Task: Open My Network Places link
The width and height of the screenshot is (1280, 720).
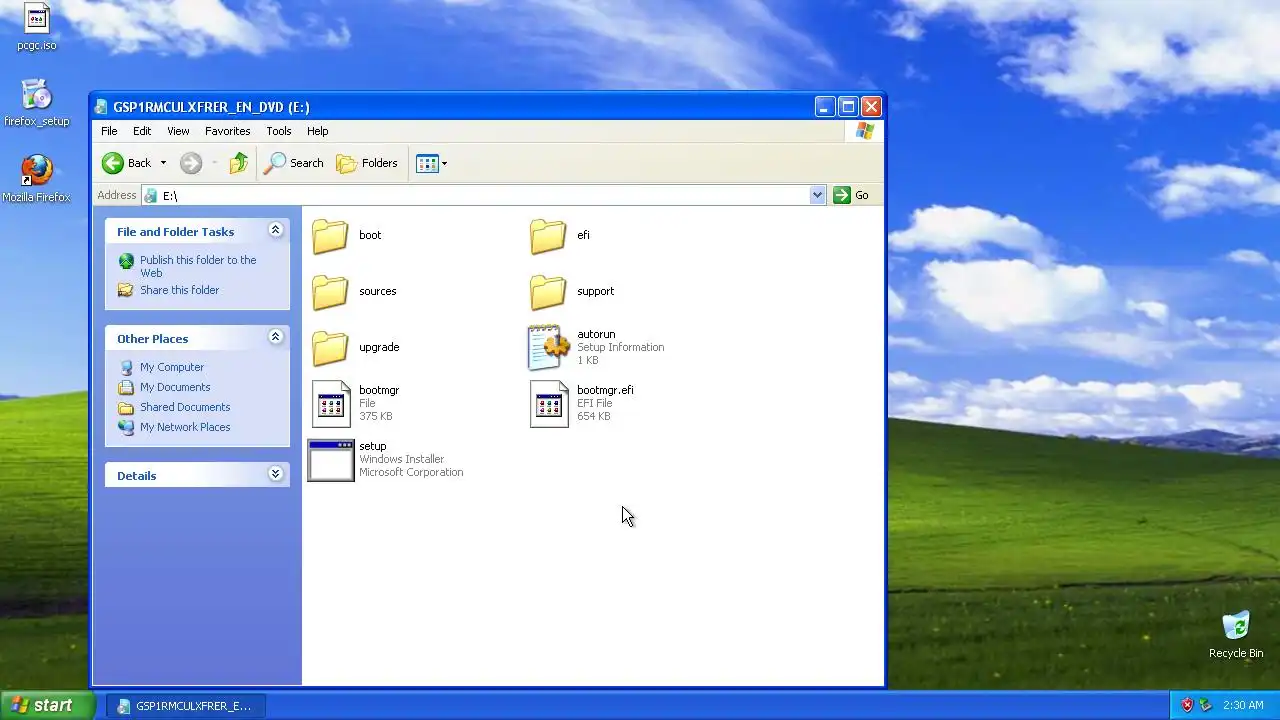Action: pos(185,427)
